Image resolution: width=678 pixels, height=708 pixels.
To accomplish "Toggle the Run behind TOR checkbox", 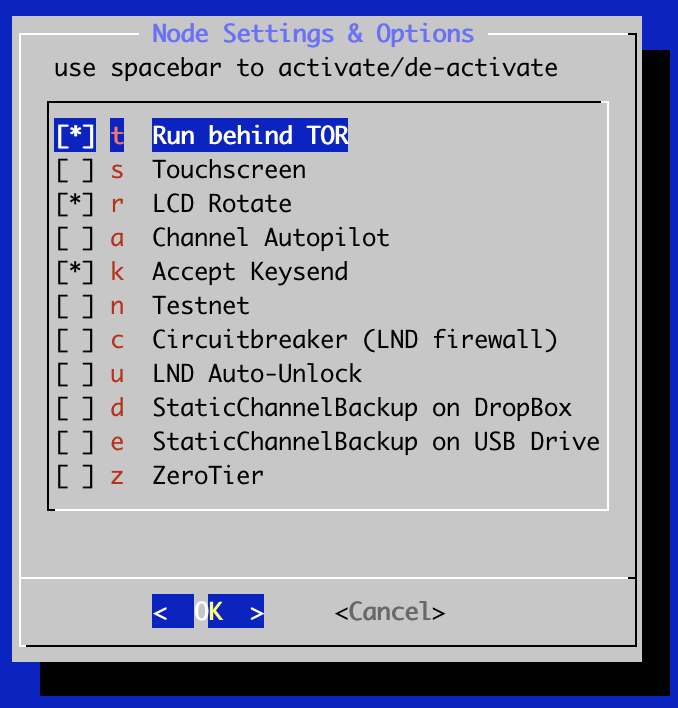I will (75, 135).
